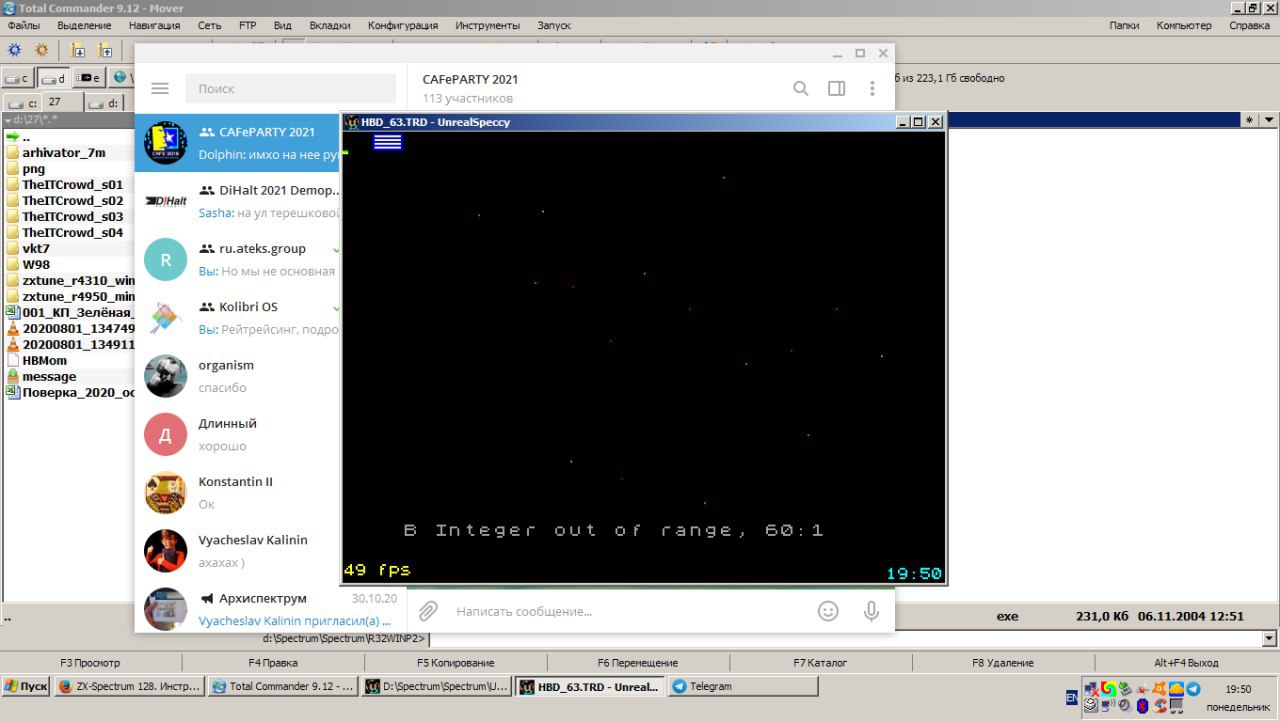Viewport: 1280px width, 722px height.
Task: Click CCleaner icon in system tray
Action: (1160, 706)
